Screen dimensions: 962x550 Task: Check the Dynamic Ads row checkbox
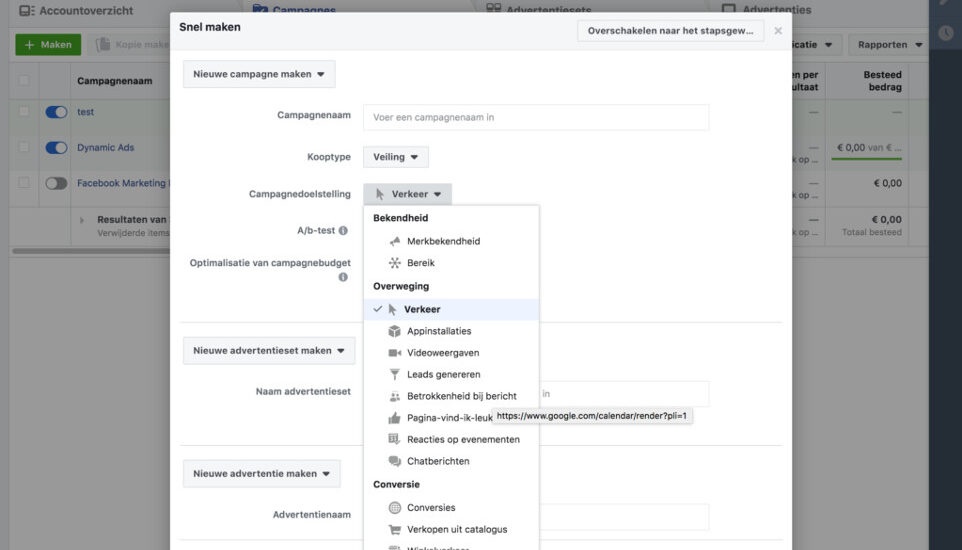24,147
